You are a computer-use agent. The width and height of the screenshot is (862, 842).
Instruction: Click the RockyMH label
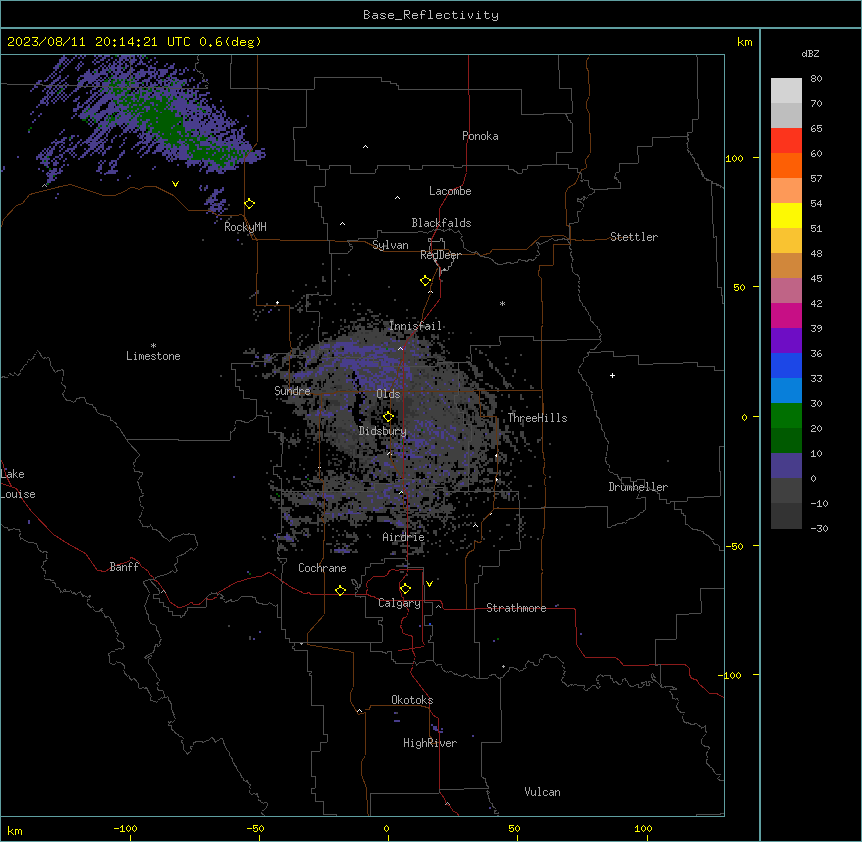tap(245, 227)
